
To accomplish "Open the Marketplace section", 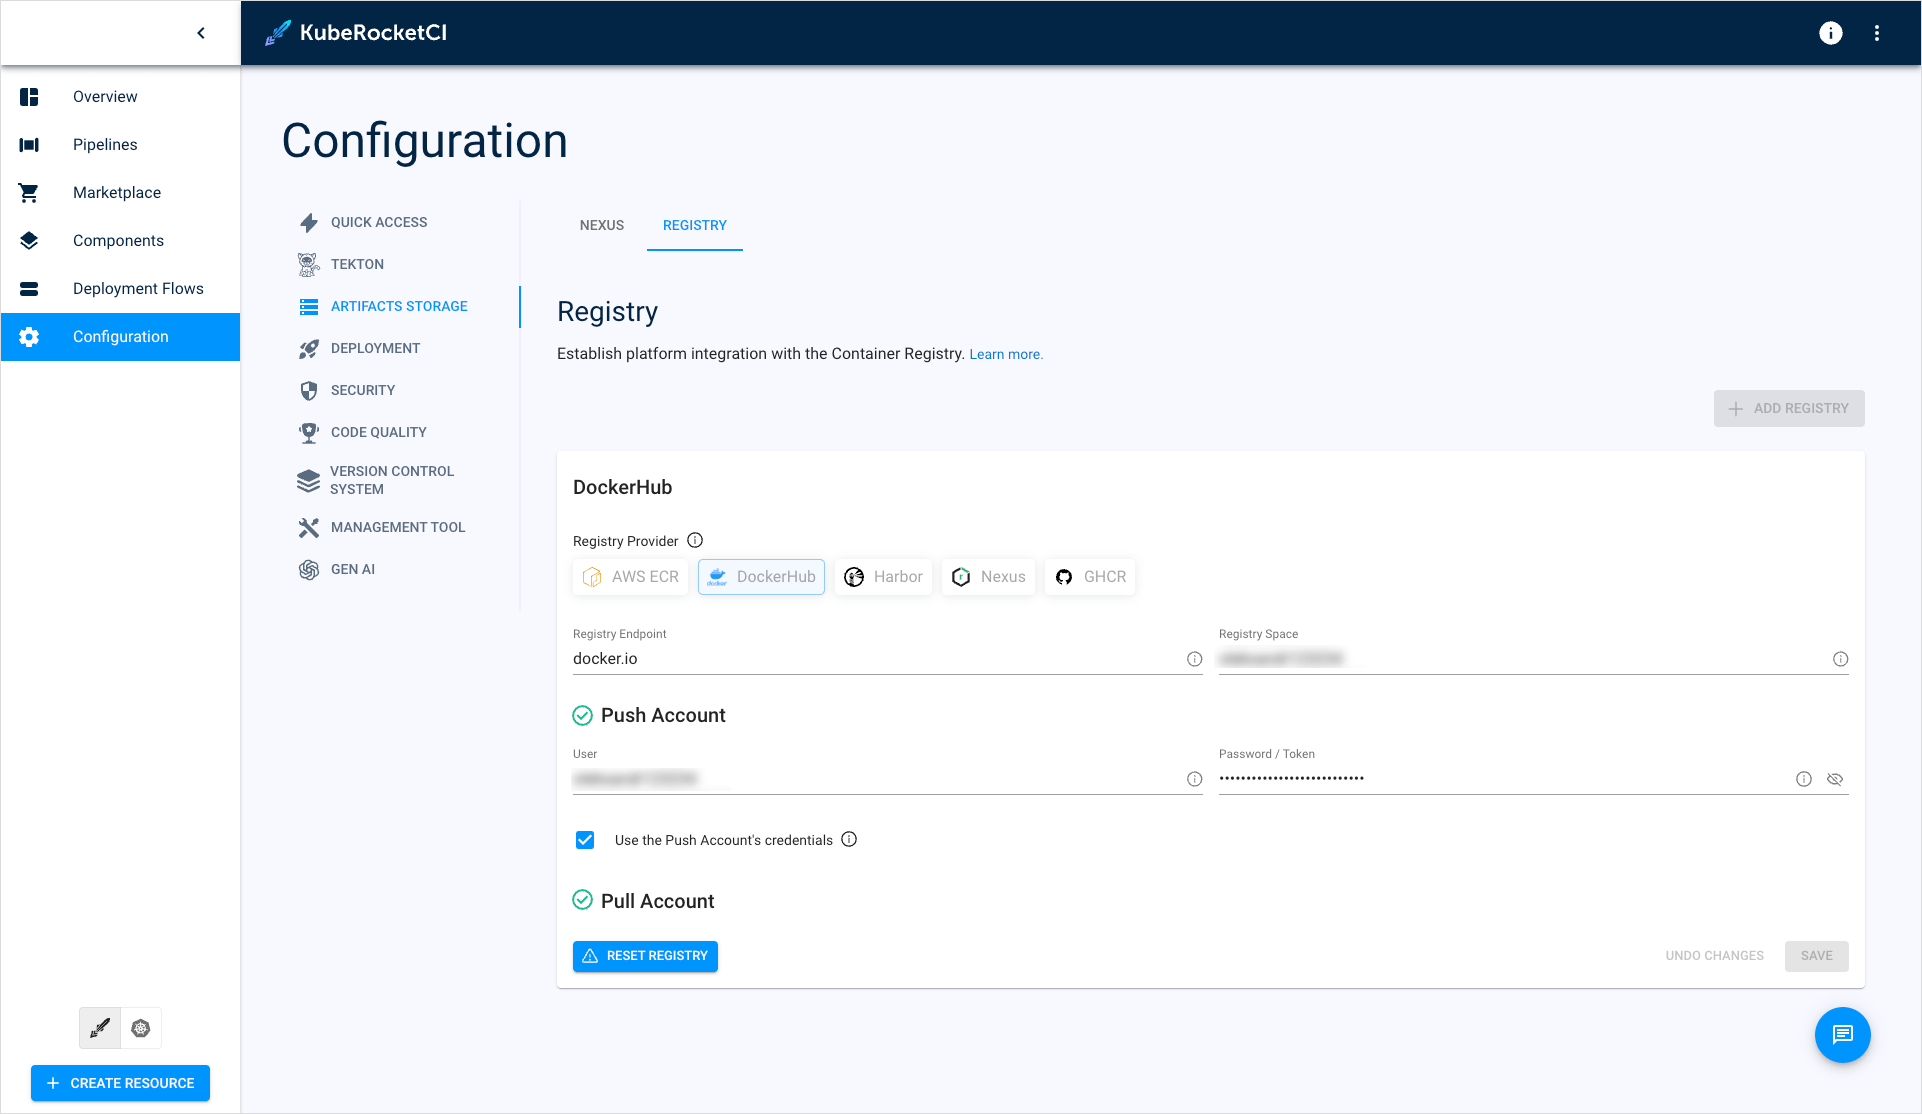I will 117,192.
